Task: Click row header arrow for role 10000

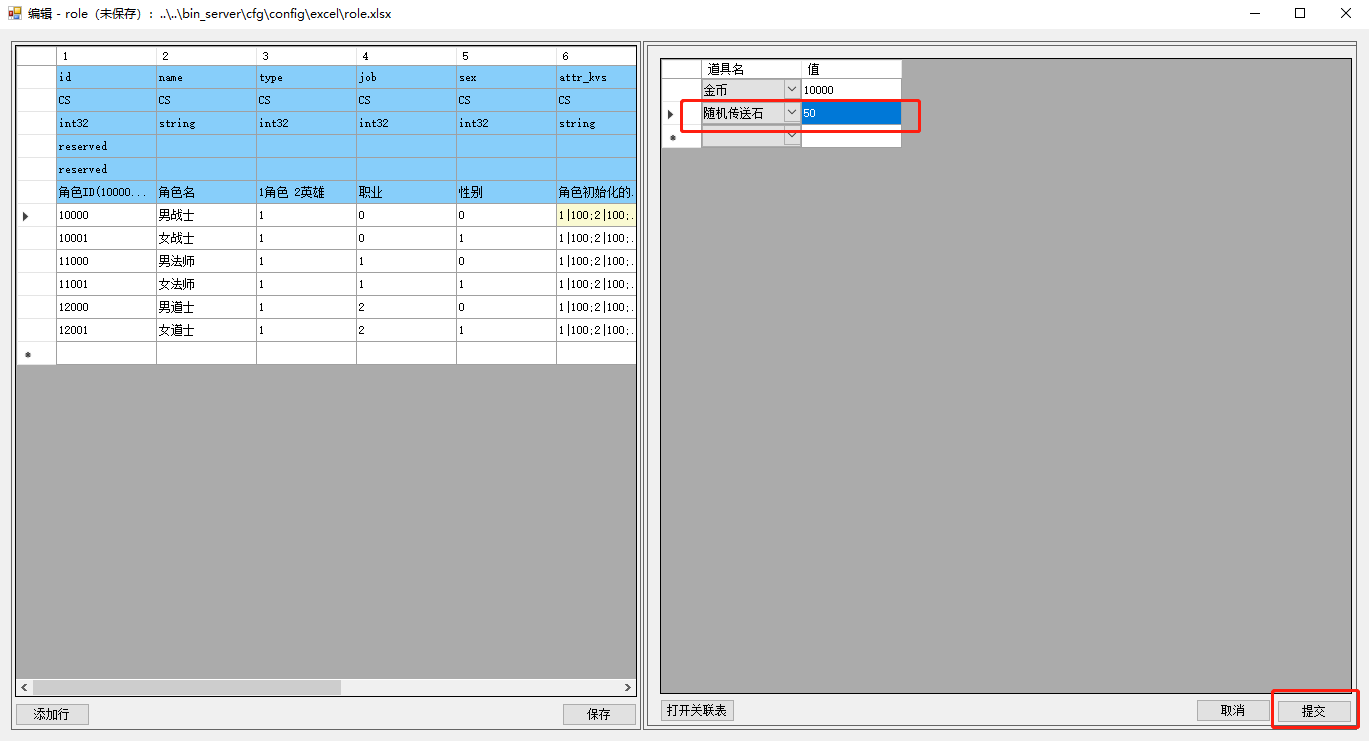Action: pos(27,216)
